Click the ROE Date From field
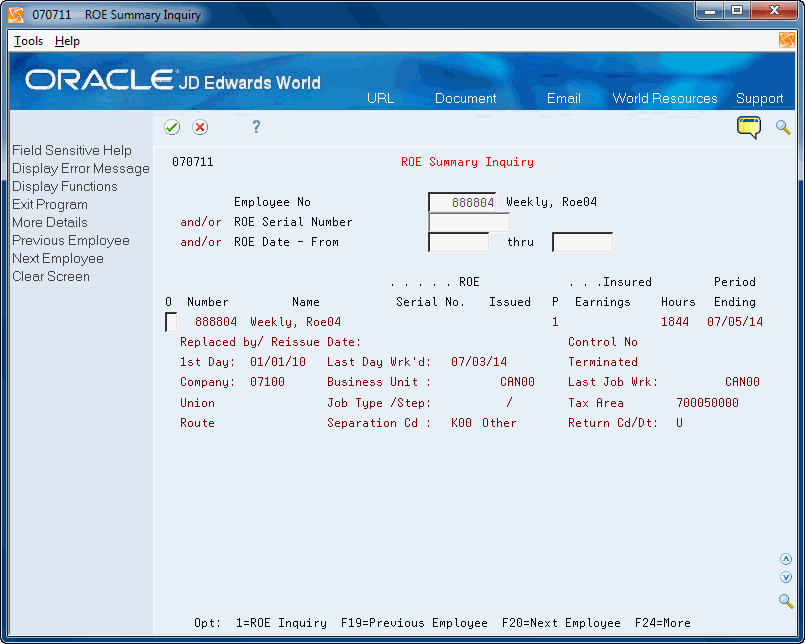 click(x=458, y=242)
